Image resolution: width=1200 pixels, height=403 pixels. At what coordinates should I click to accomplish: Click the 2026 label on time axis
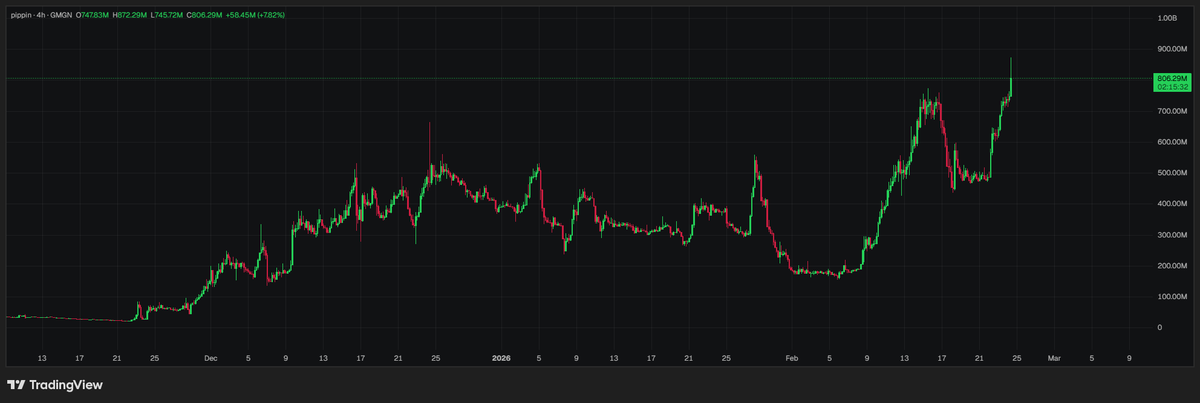501,357
